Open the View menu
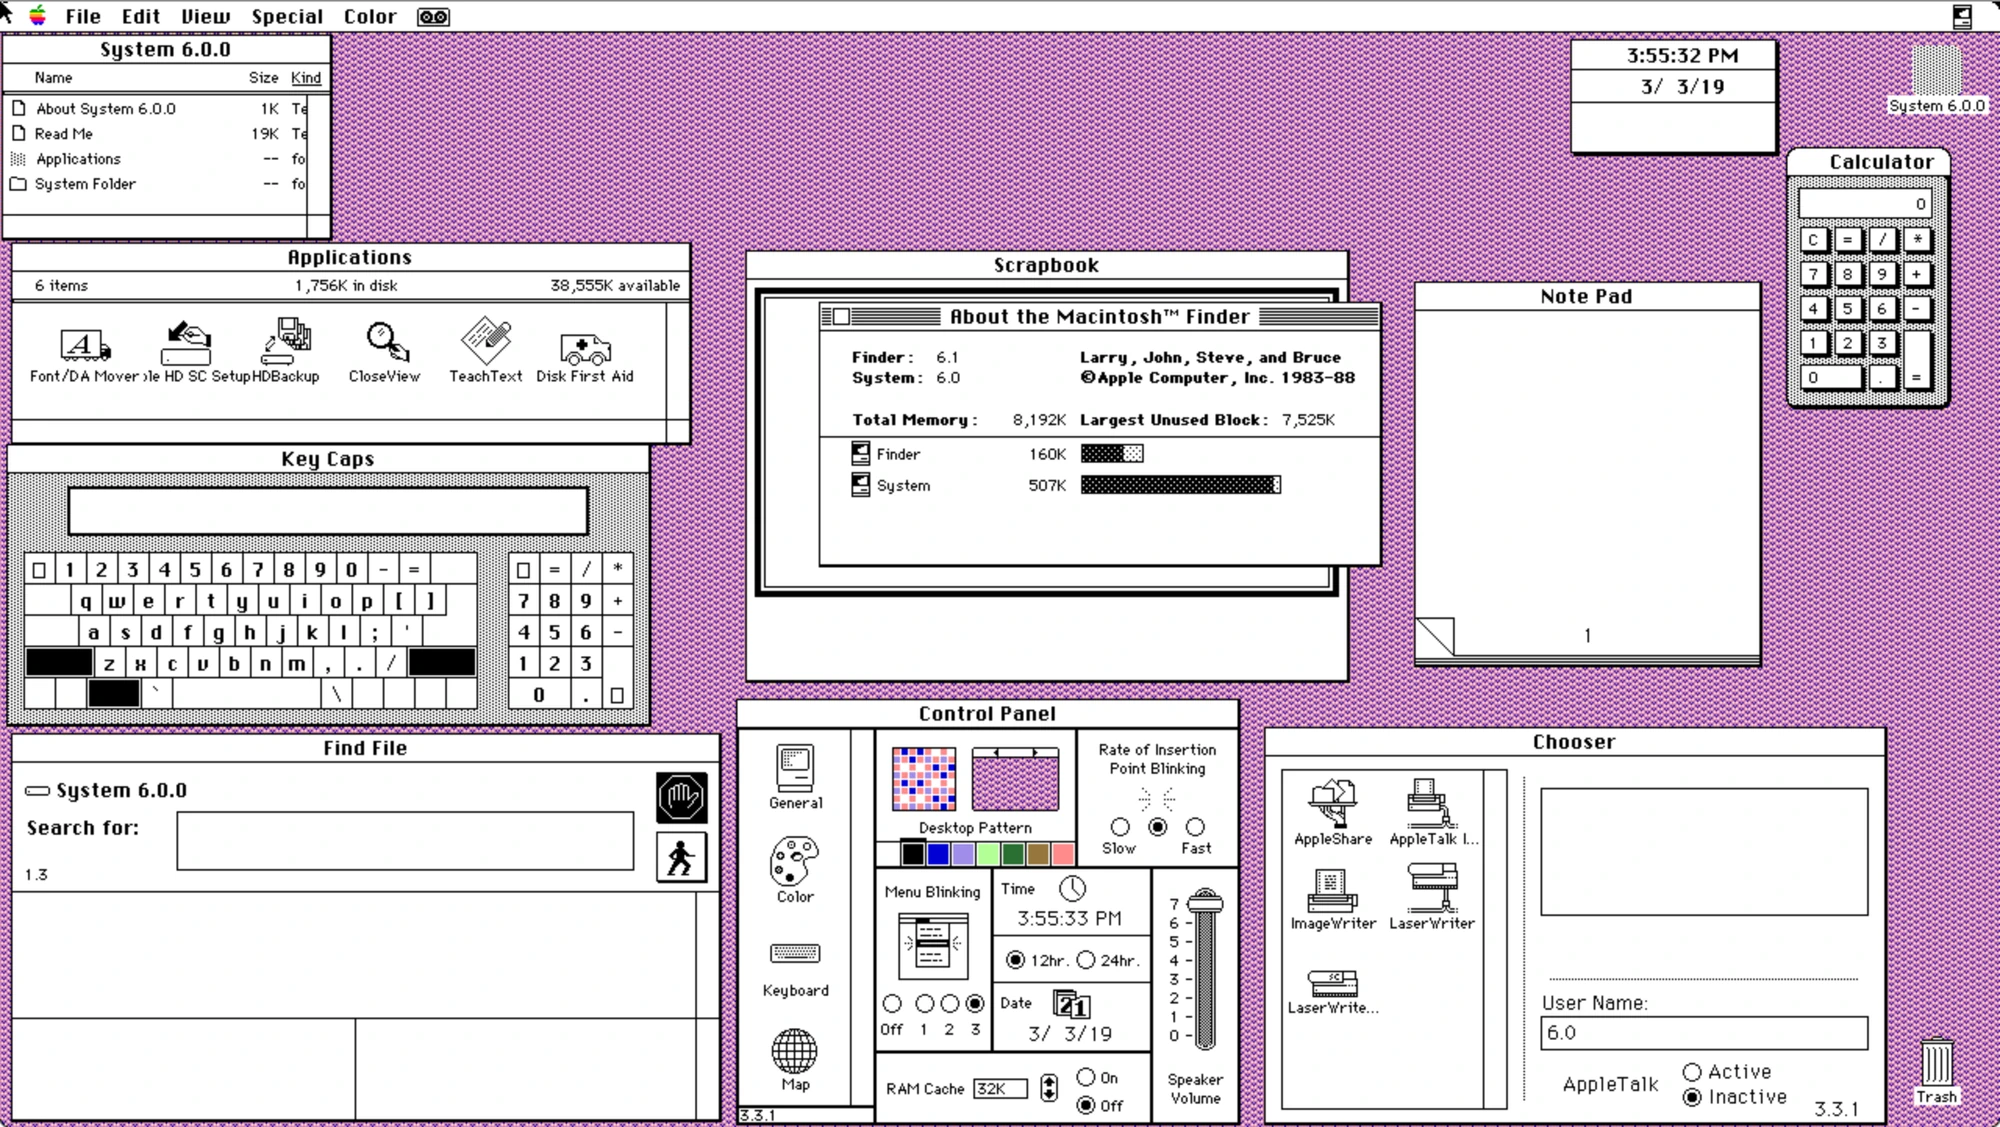The image size is (2000, 1127). (204, 16)
